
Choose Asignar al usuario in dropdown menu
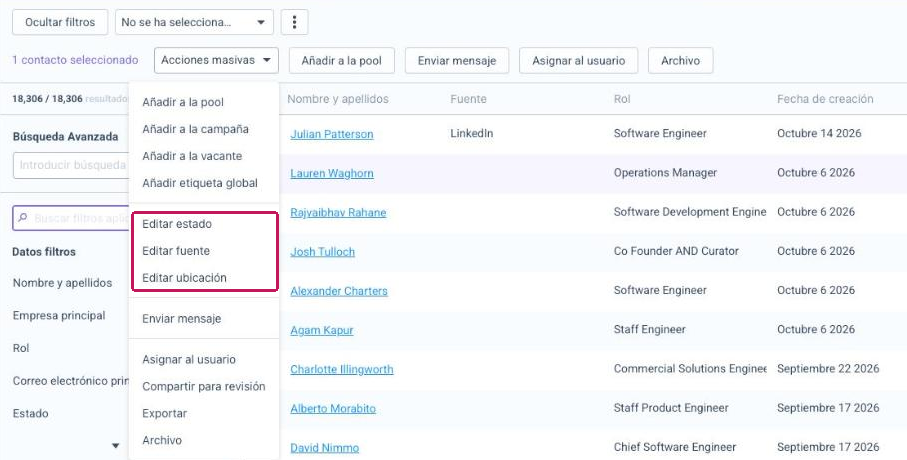(x=189, y=359)
